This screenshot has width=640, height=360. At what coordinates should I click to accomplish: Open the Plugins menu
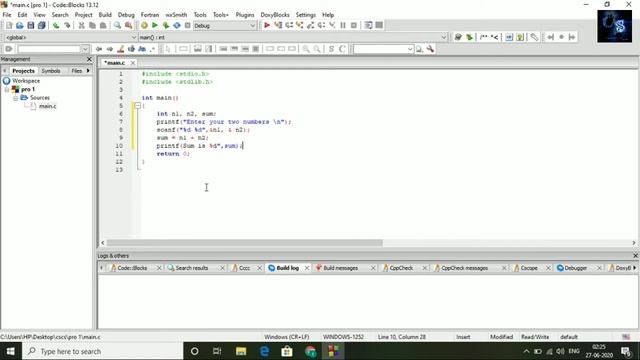coord(245,15)
